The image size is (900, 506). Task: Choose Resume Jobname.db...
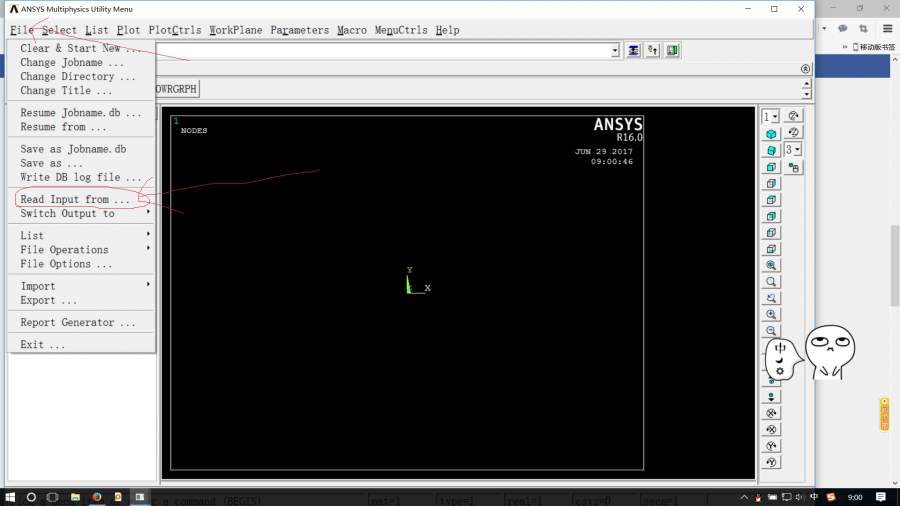pos(81,113)
